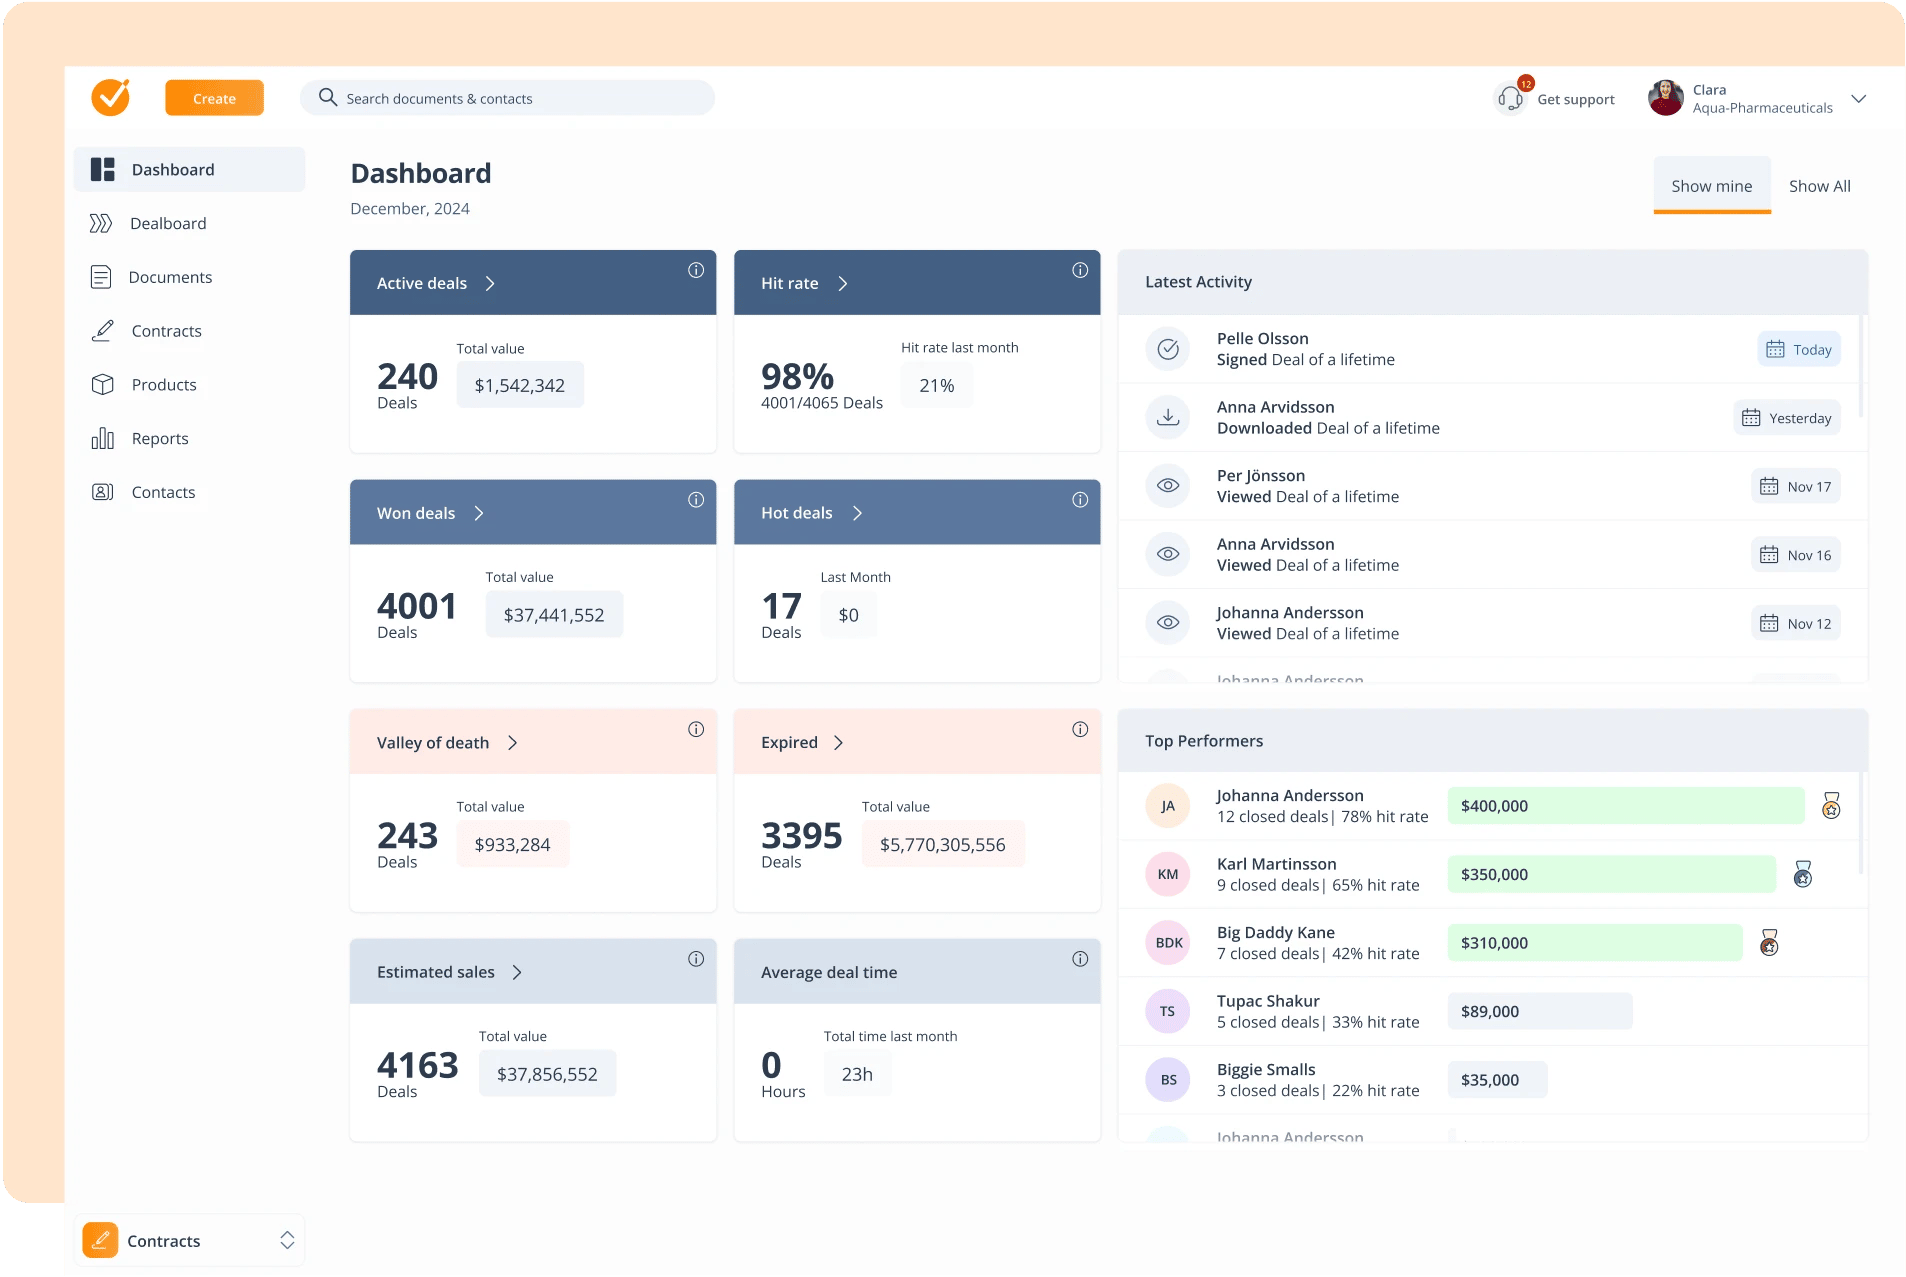Click the Get support headset icon
The width and height of the screenshot is (1906, 1277).
pos(1512,98)
